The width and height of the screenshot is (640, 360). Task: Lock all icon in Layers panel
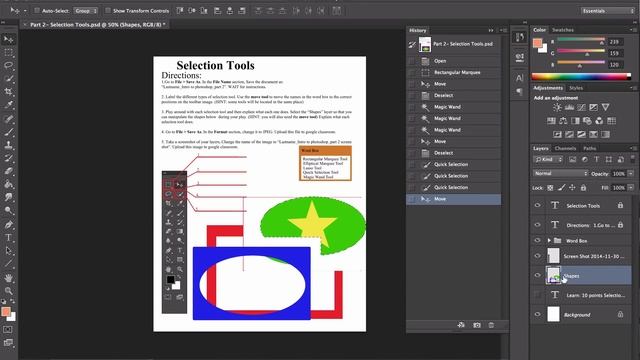583,188
